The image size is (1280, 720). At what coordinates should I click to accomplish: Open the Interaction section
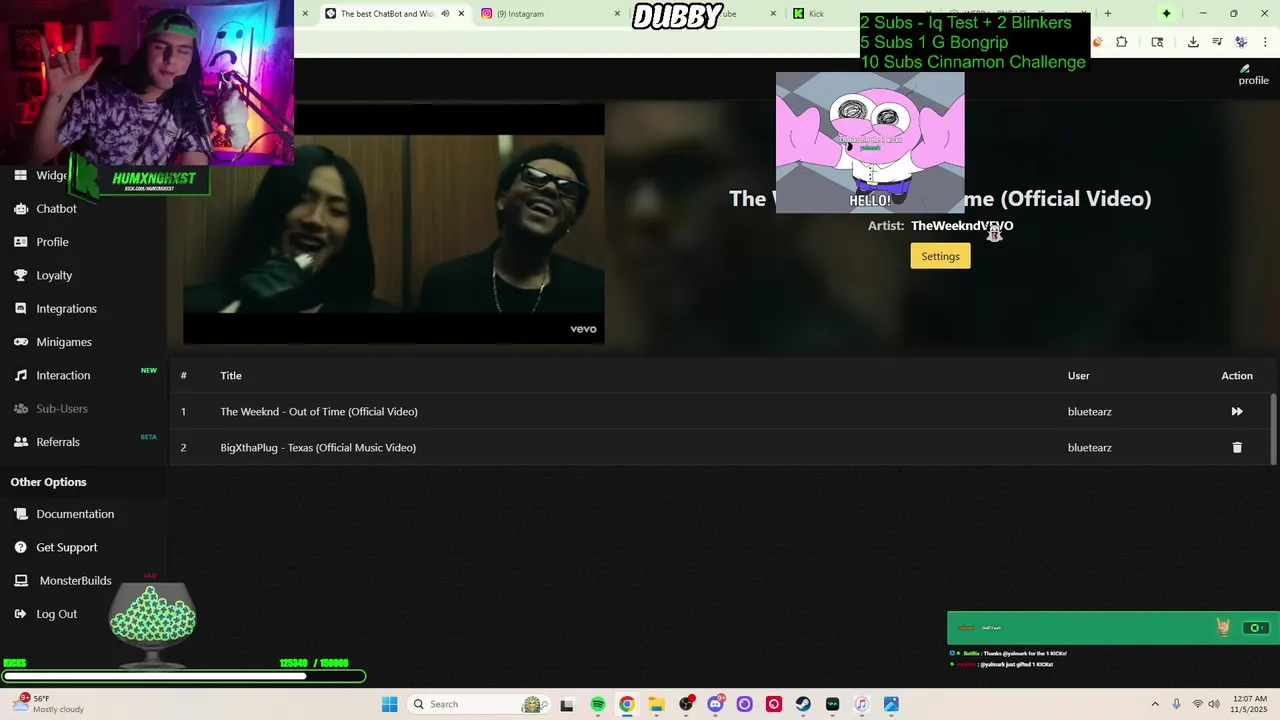[63, 375]
